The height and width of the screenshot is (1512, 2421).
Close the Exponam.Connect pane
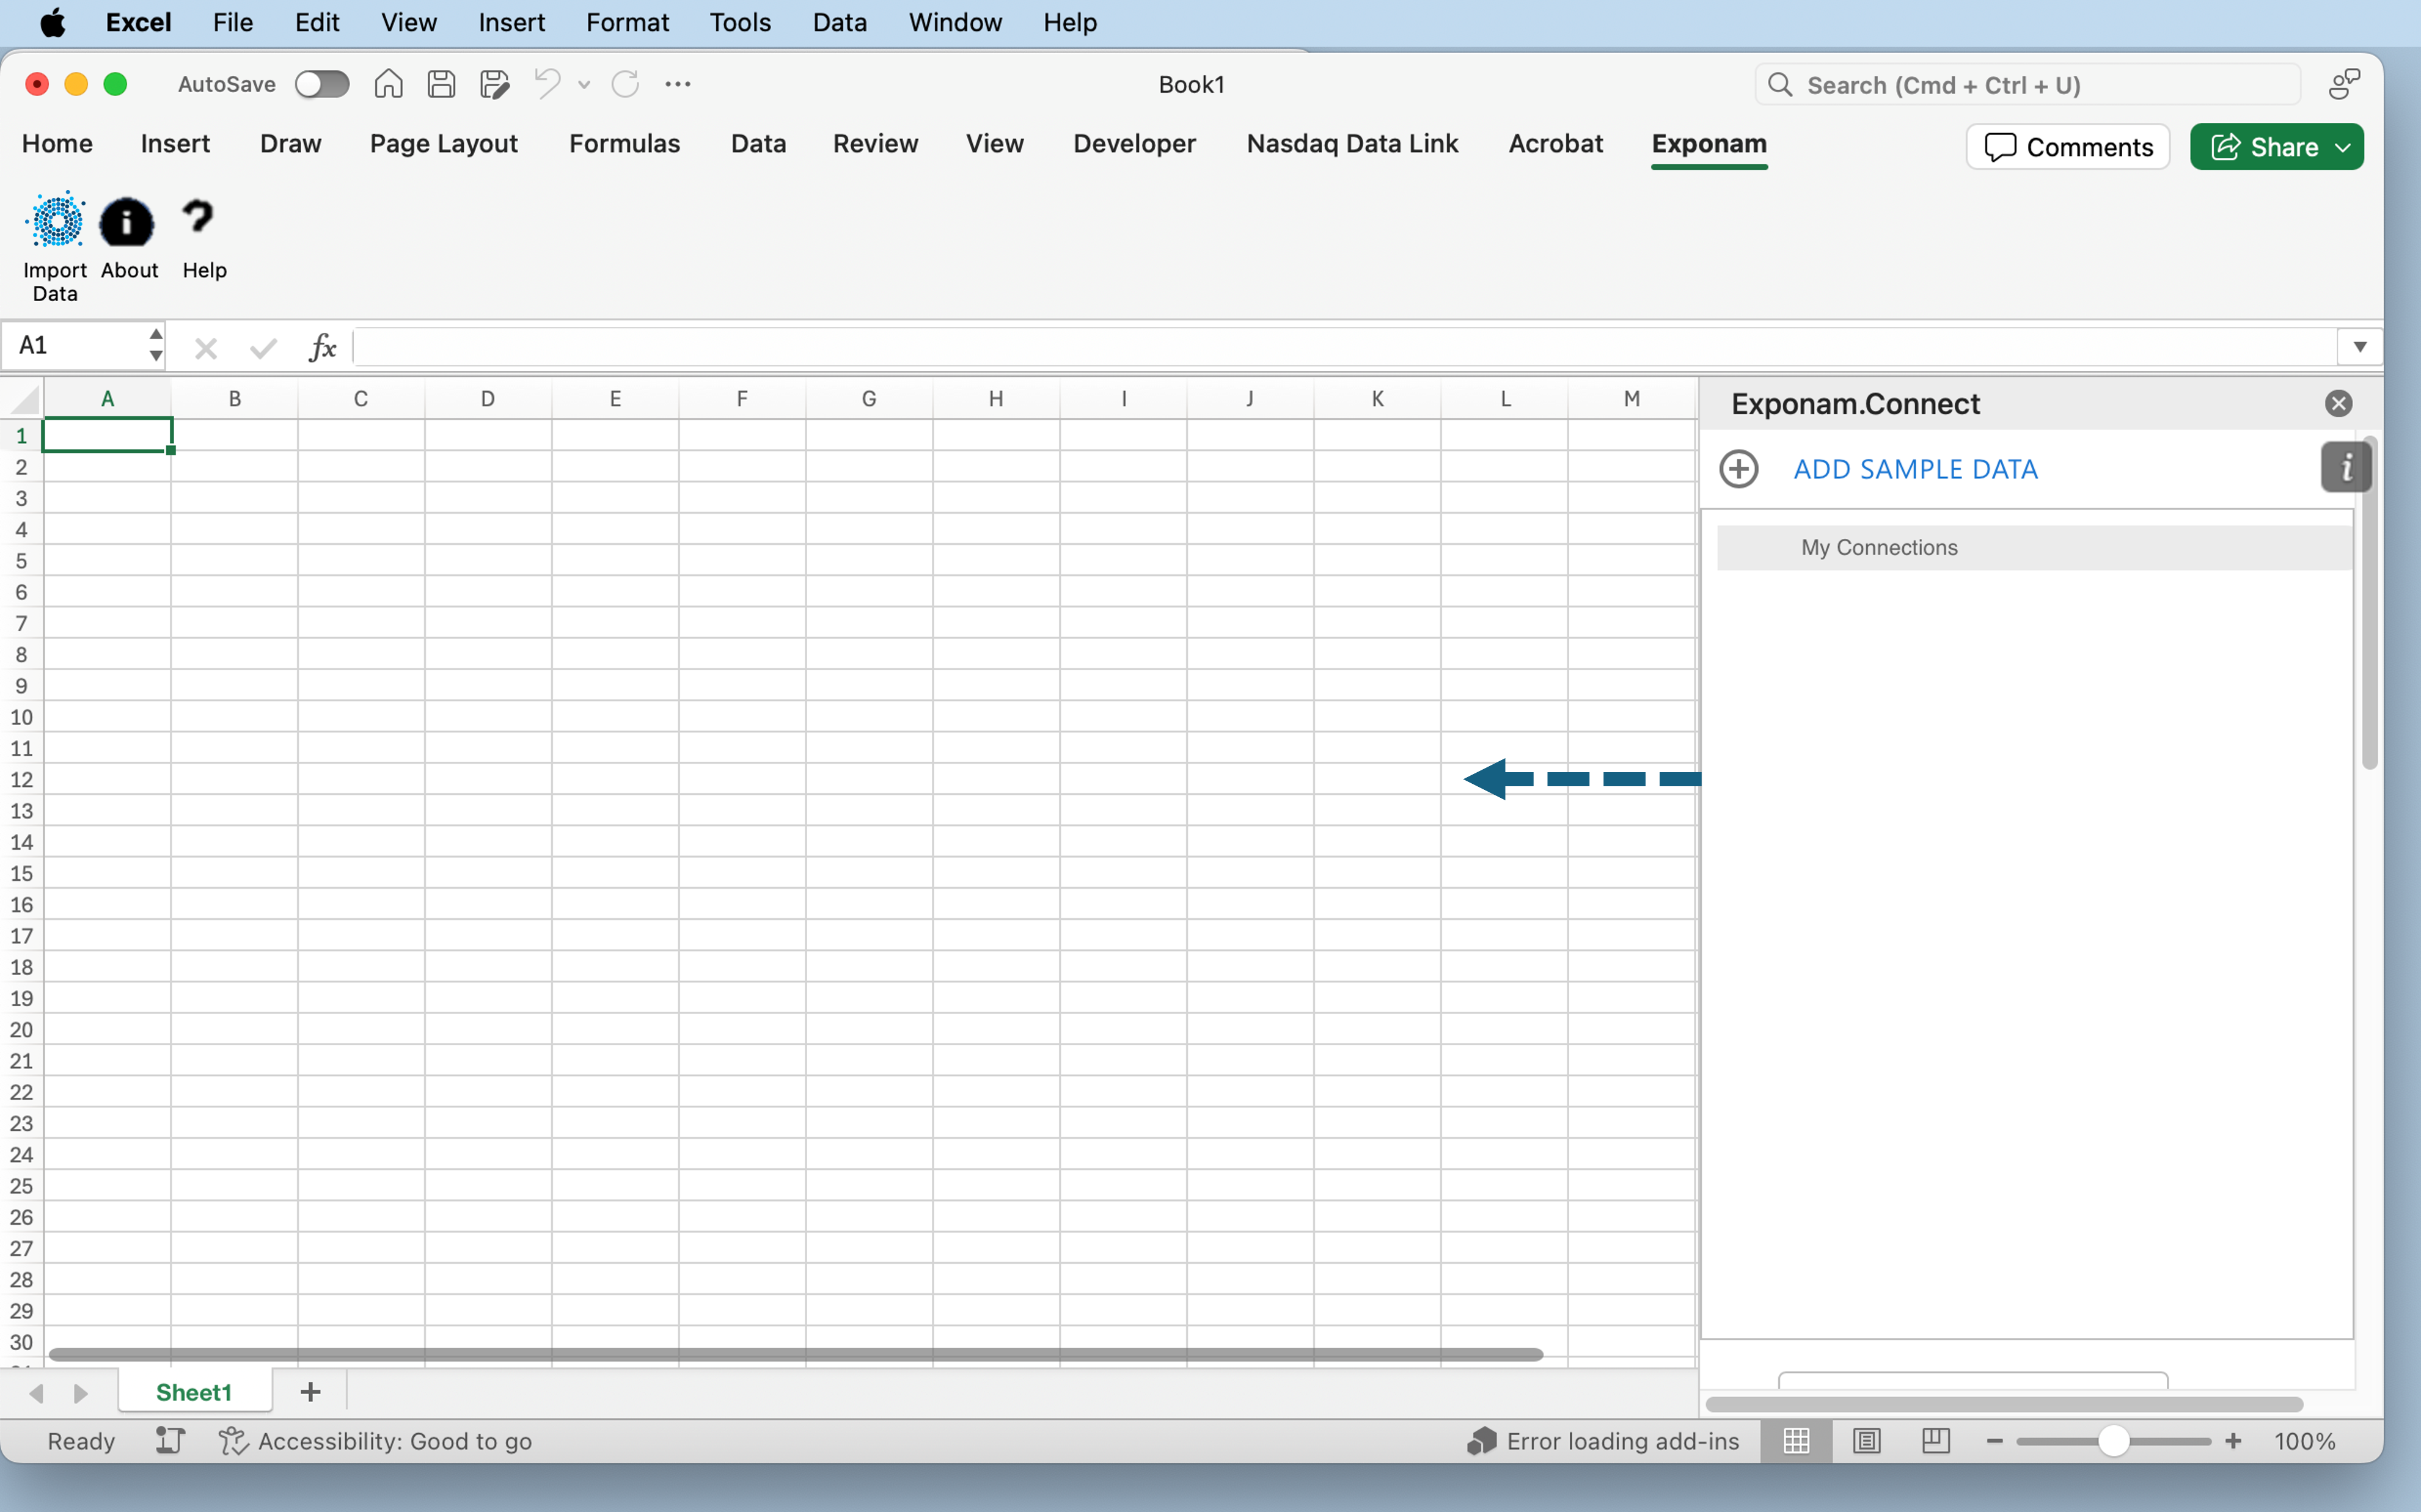[2338, 404]
